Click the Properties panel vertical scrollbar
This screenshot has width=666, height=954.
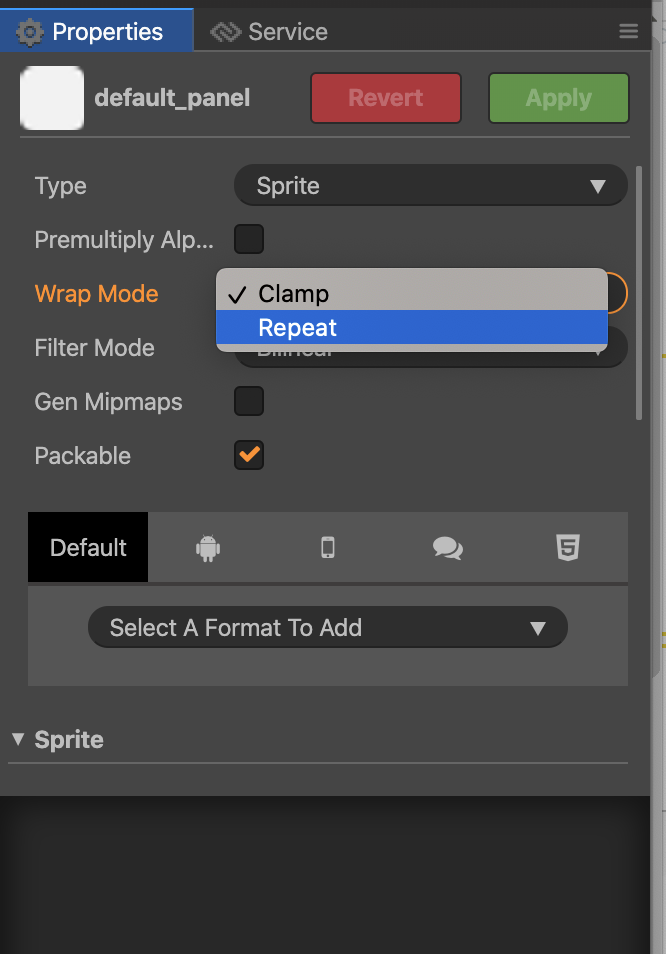(x=640, y=300)
